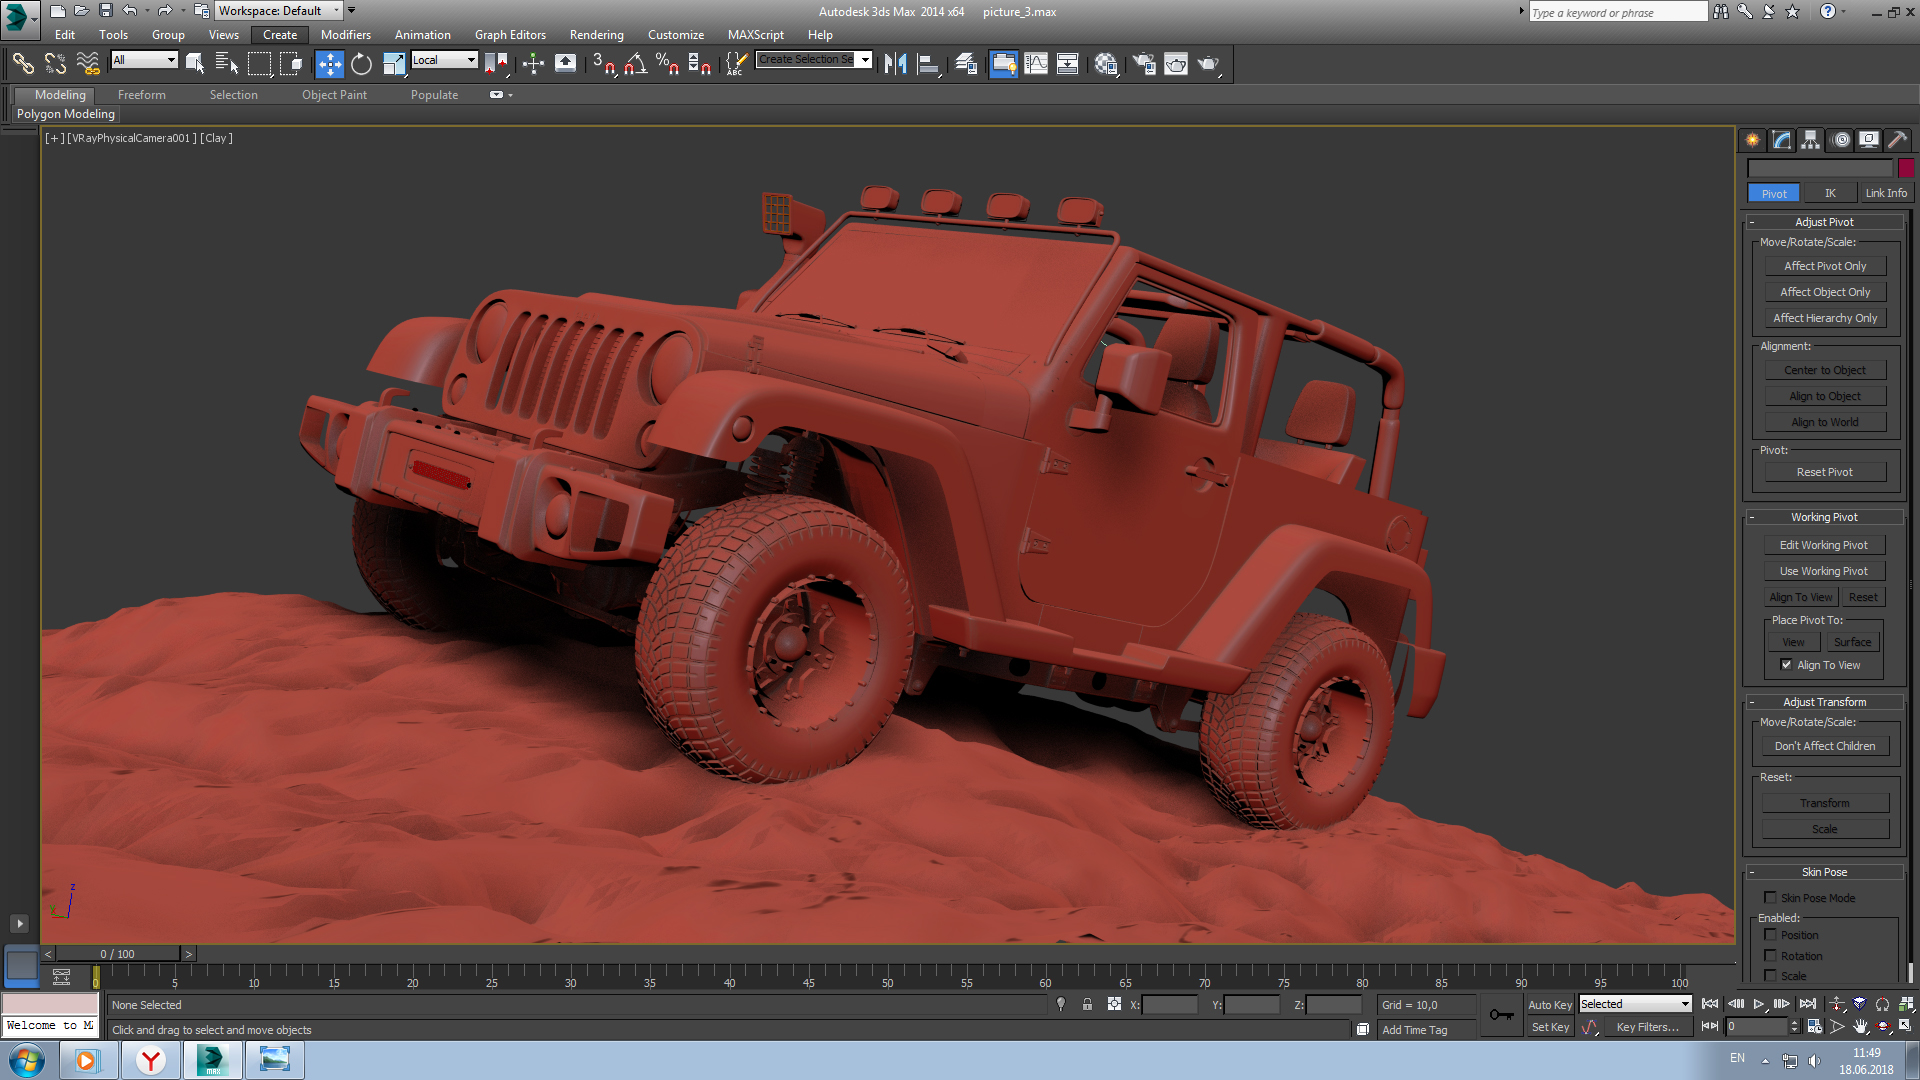
Task: Switch to the Freeform ribbon tab
Action: pyautogui.click(x=142, y=95)
